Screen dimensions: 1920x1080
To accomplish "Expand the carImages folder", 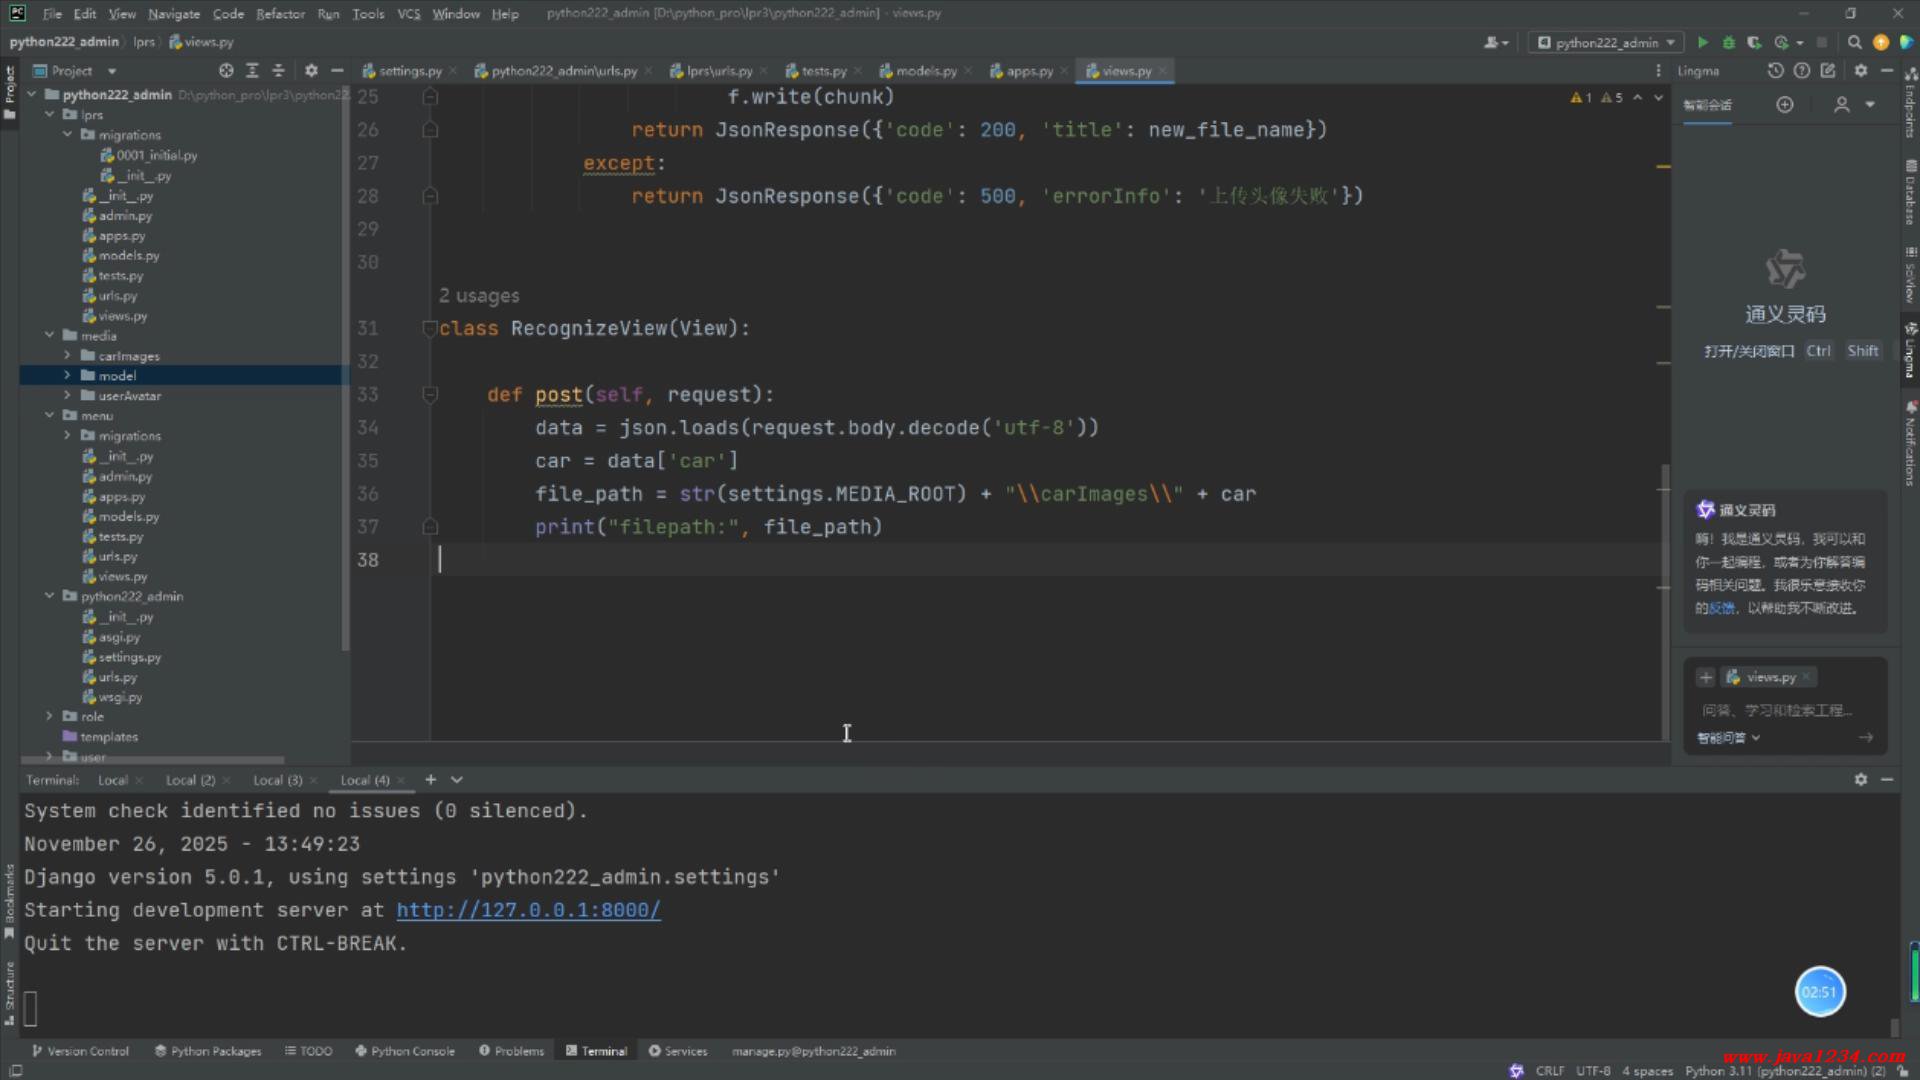I will [67, 356].
